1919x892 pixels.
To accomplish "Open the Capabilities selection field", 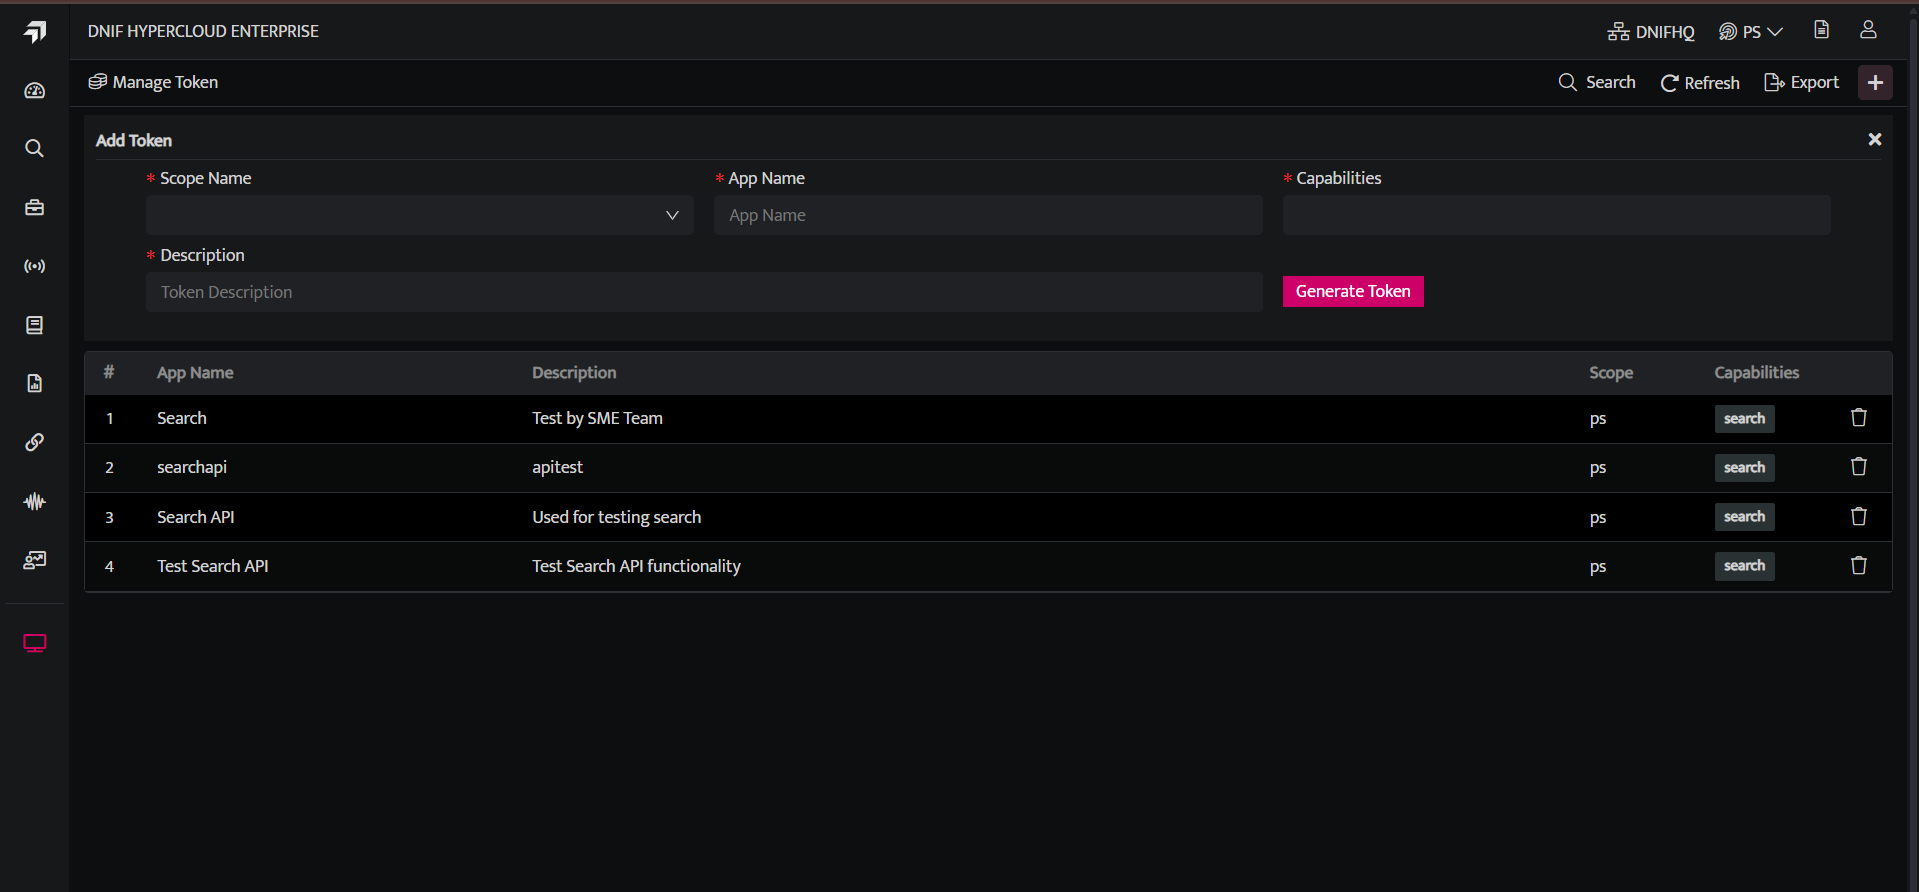I will 1557,215.
